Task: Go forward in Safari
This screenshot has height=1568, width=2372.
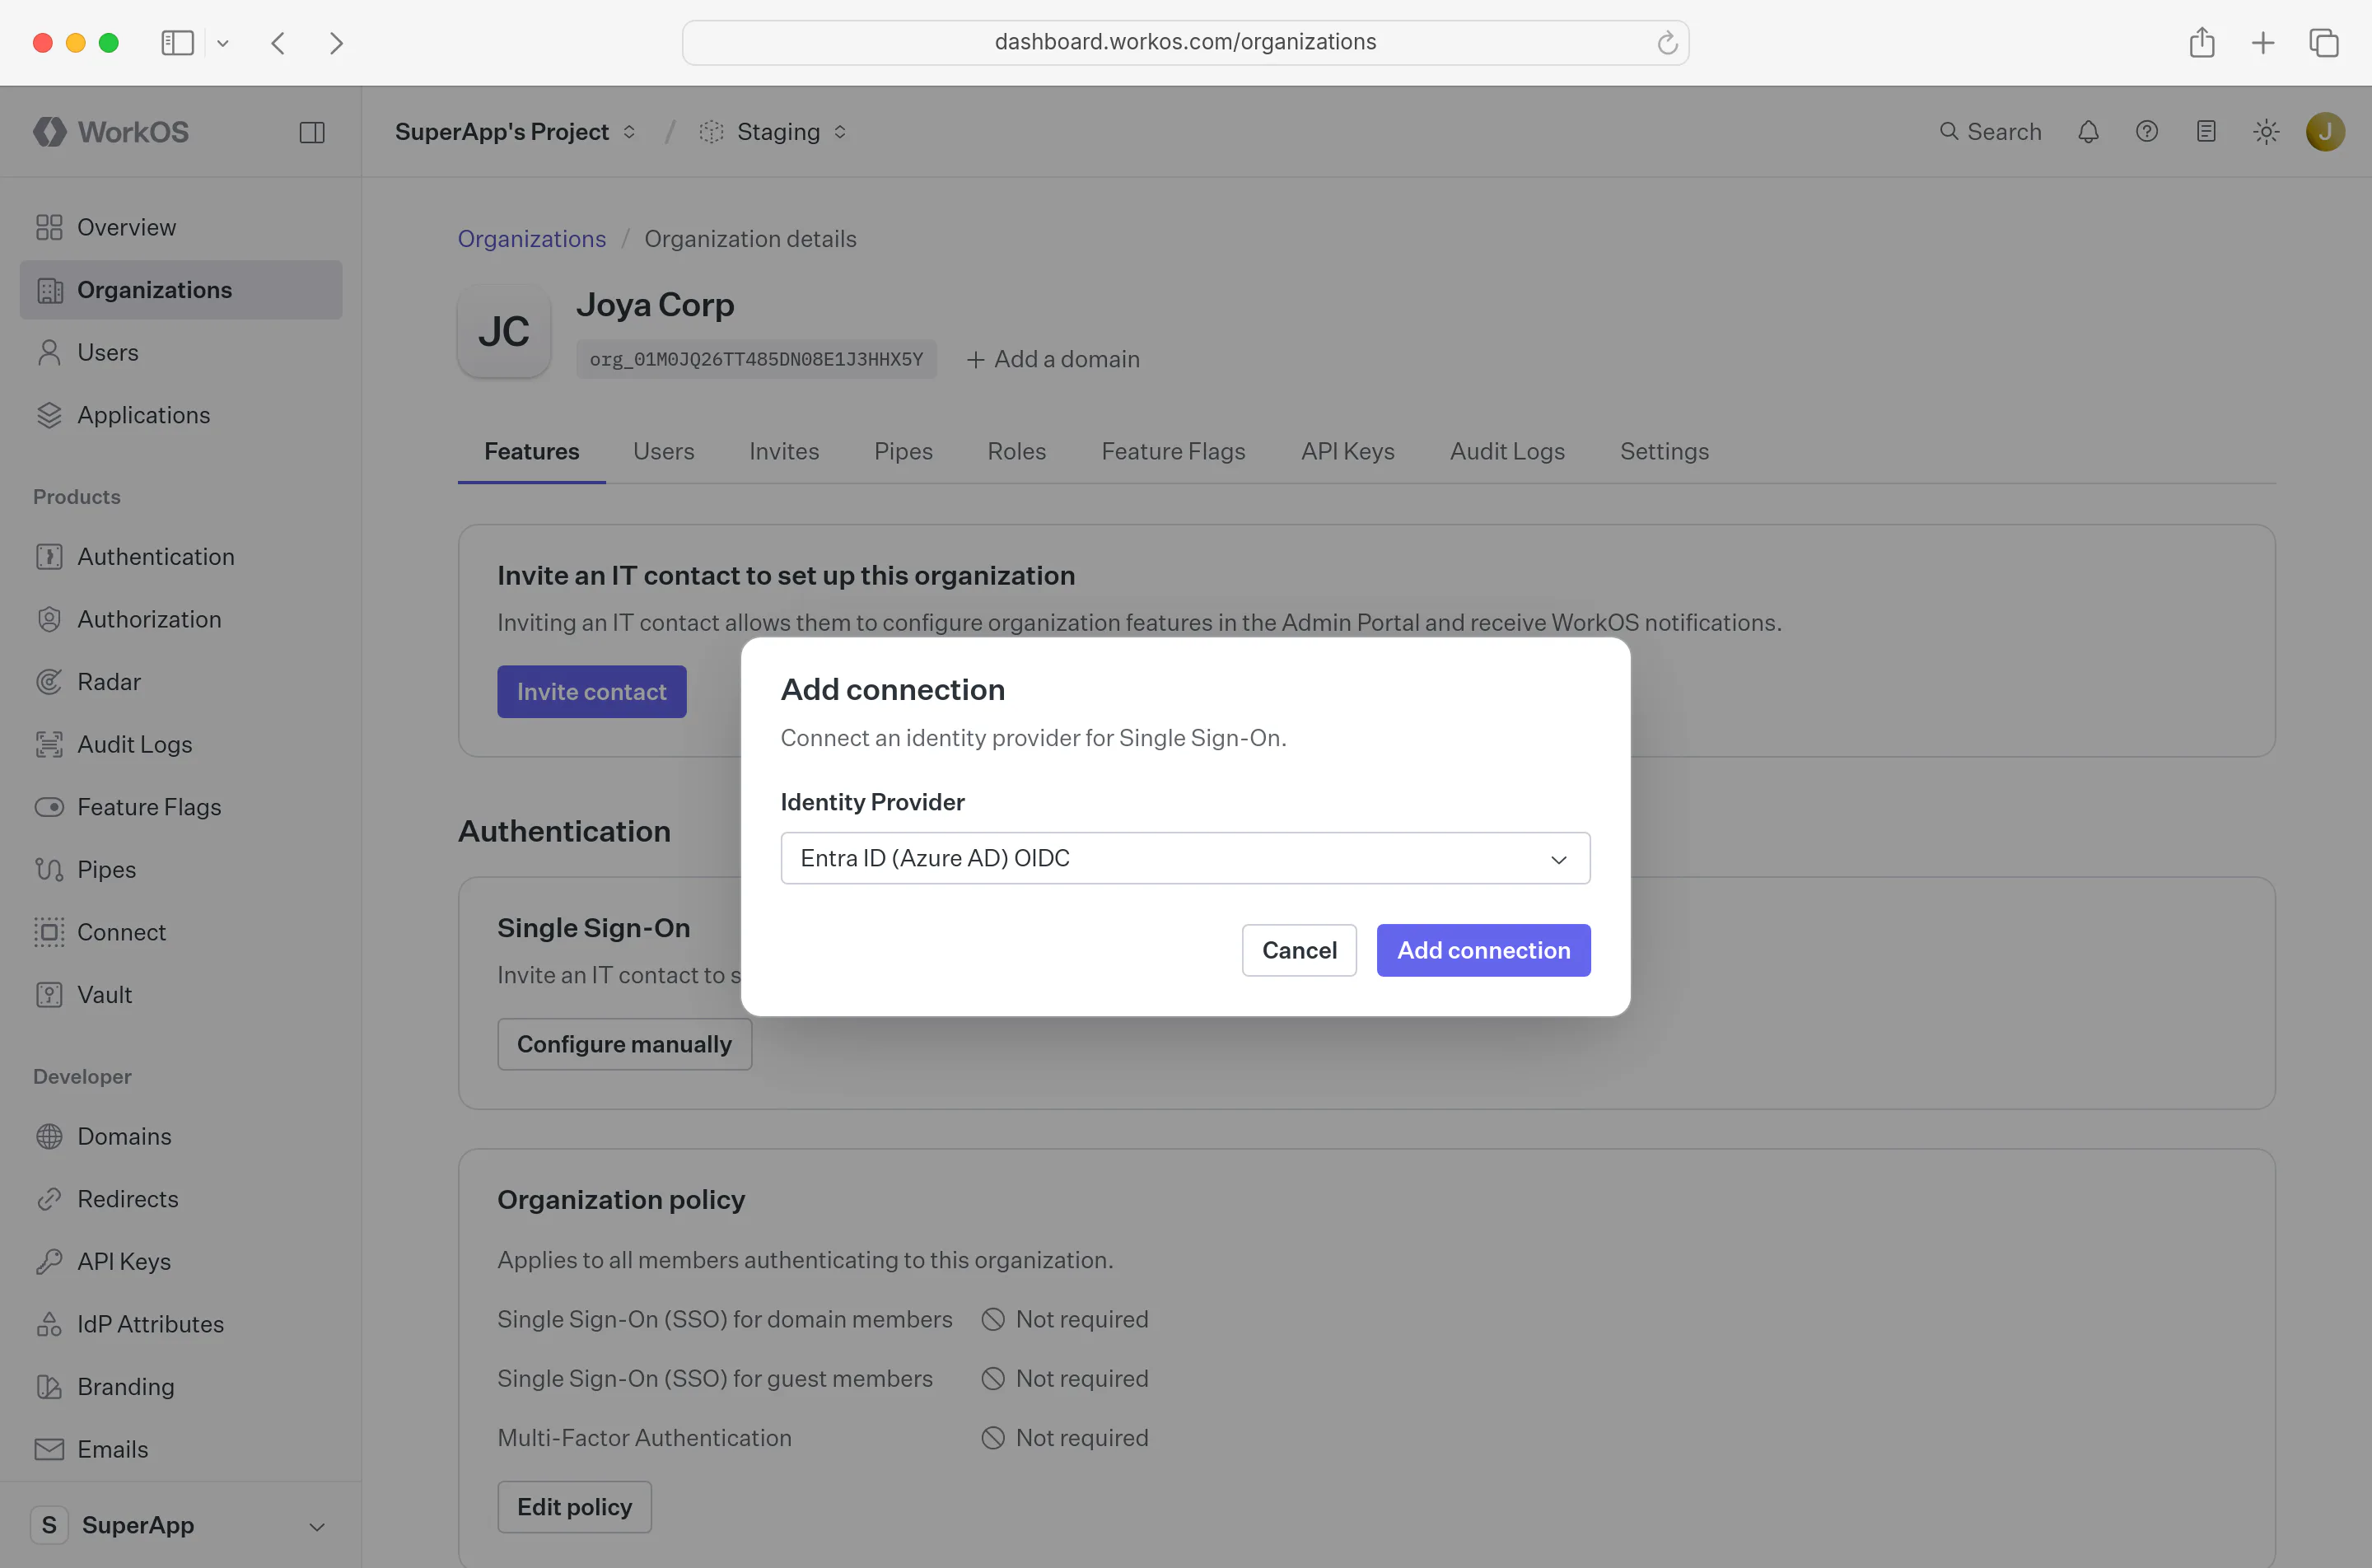Action: (x=337, y=43)
